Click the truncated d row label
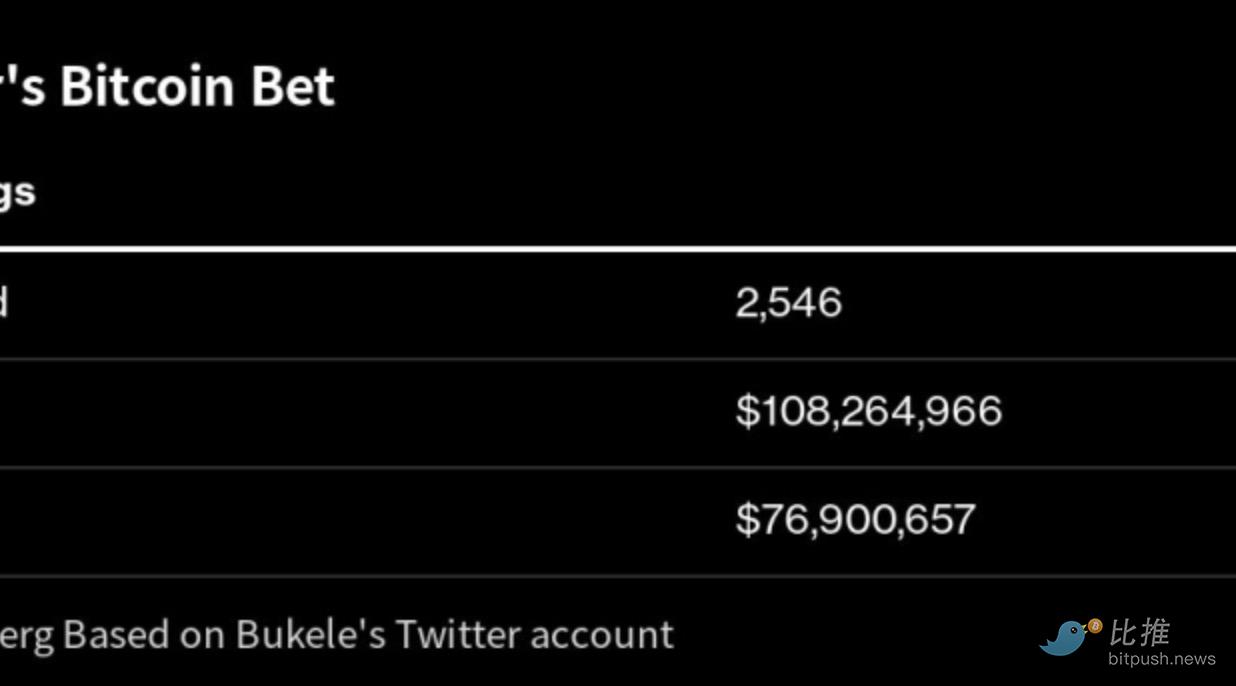The height and width of the screenshot is (686, 1236). click(3, 302)
